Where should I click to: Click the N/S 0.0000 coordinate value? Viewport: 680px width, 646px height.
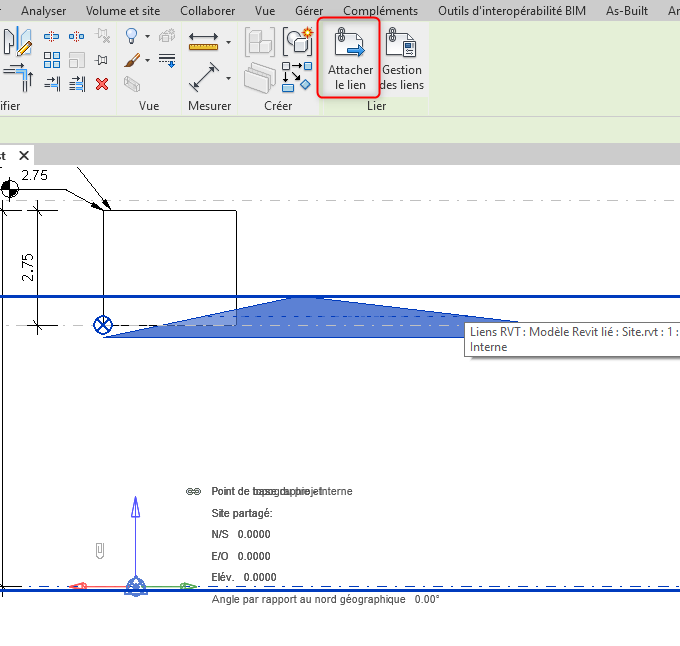point(254,535)
